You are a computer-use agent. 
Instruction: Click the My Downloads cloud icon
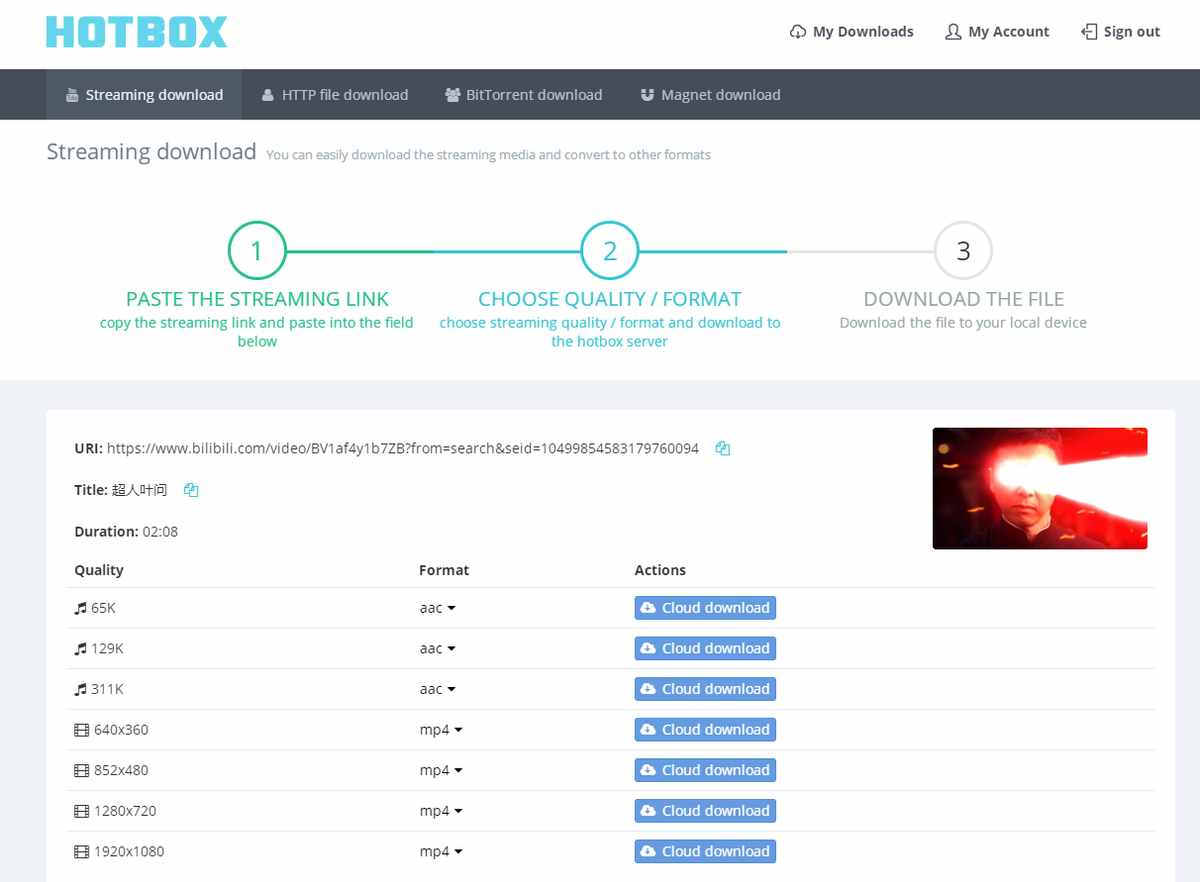tap(798, 32)
